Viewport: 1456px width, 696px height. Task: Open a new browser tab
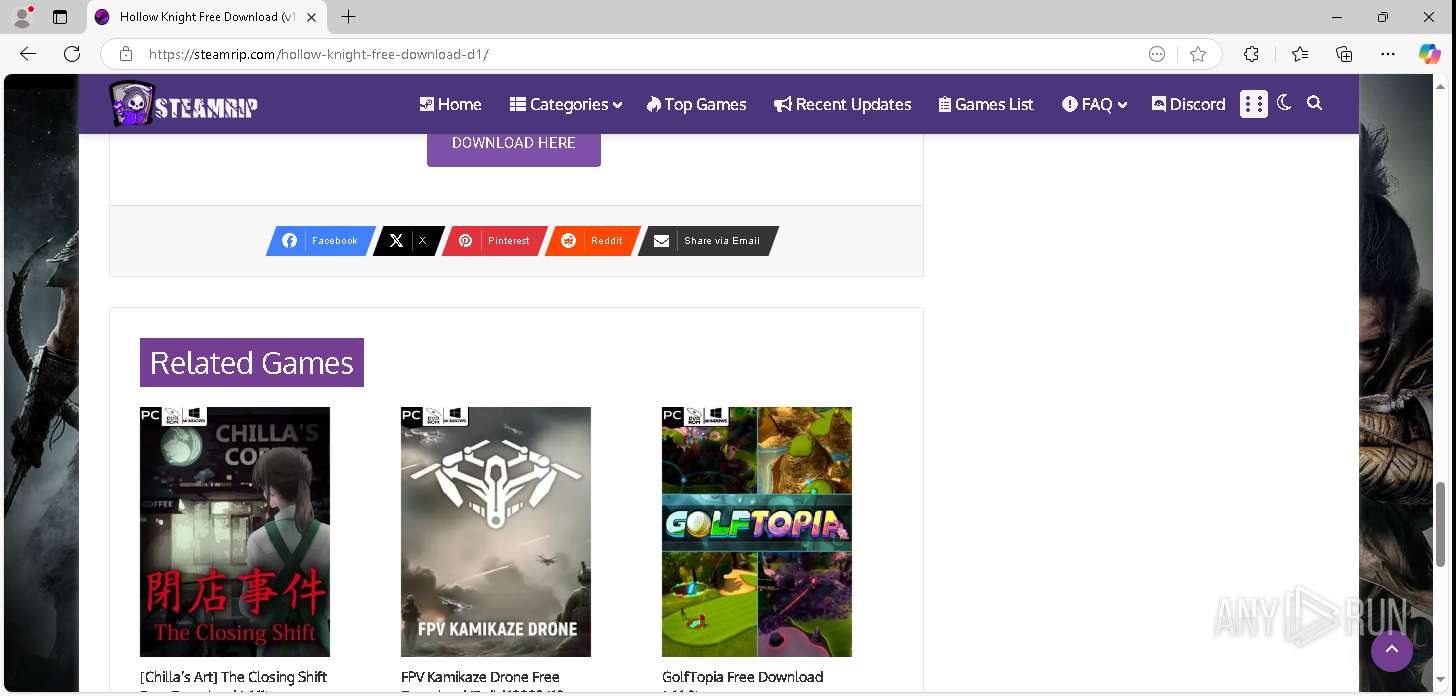348,17
